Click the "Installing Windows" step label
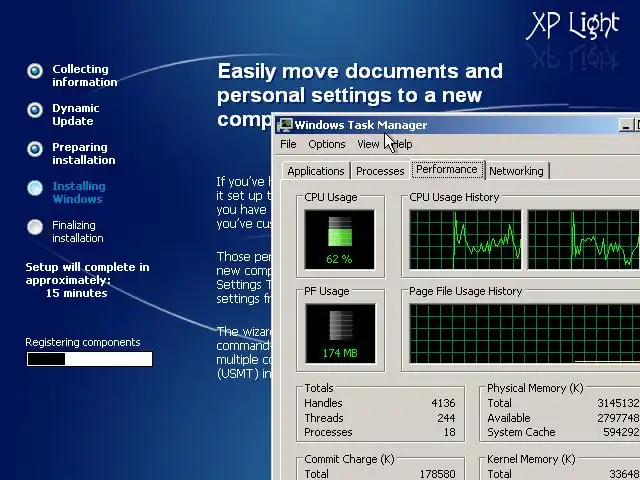 [x=79, y=193]
